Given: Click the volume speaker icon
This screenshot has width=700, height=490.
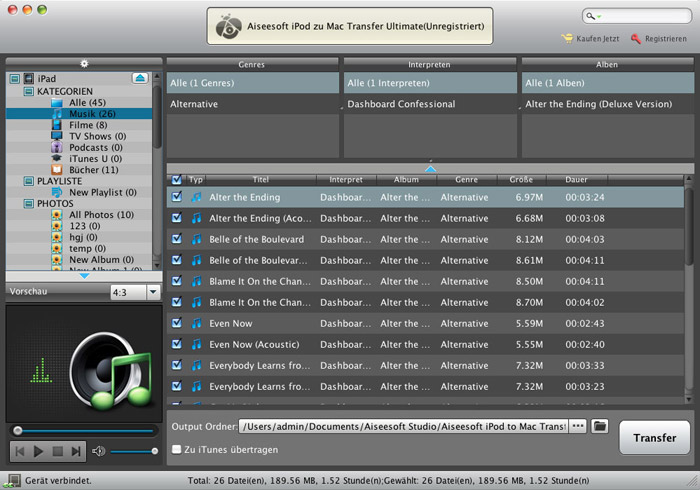Looking at the screenshot, I should click(x=98, y=451).
